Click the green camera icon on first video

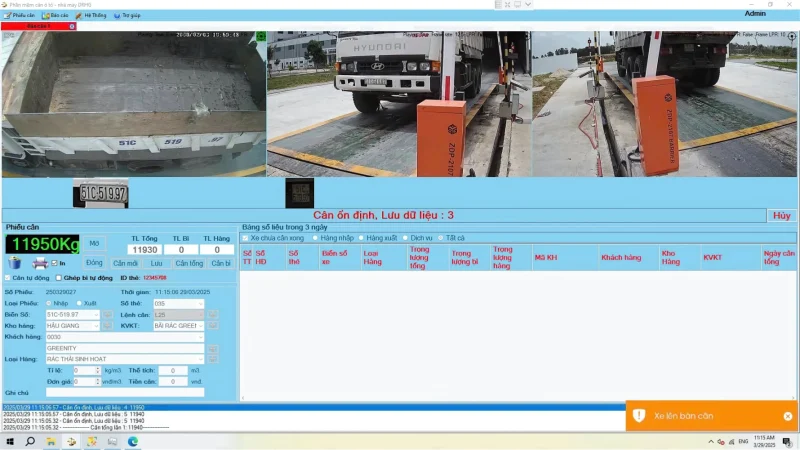260,36
